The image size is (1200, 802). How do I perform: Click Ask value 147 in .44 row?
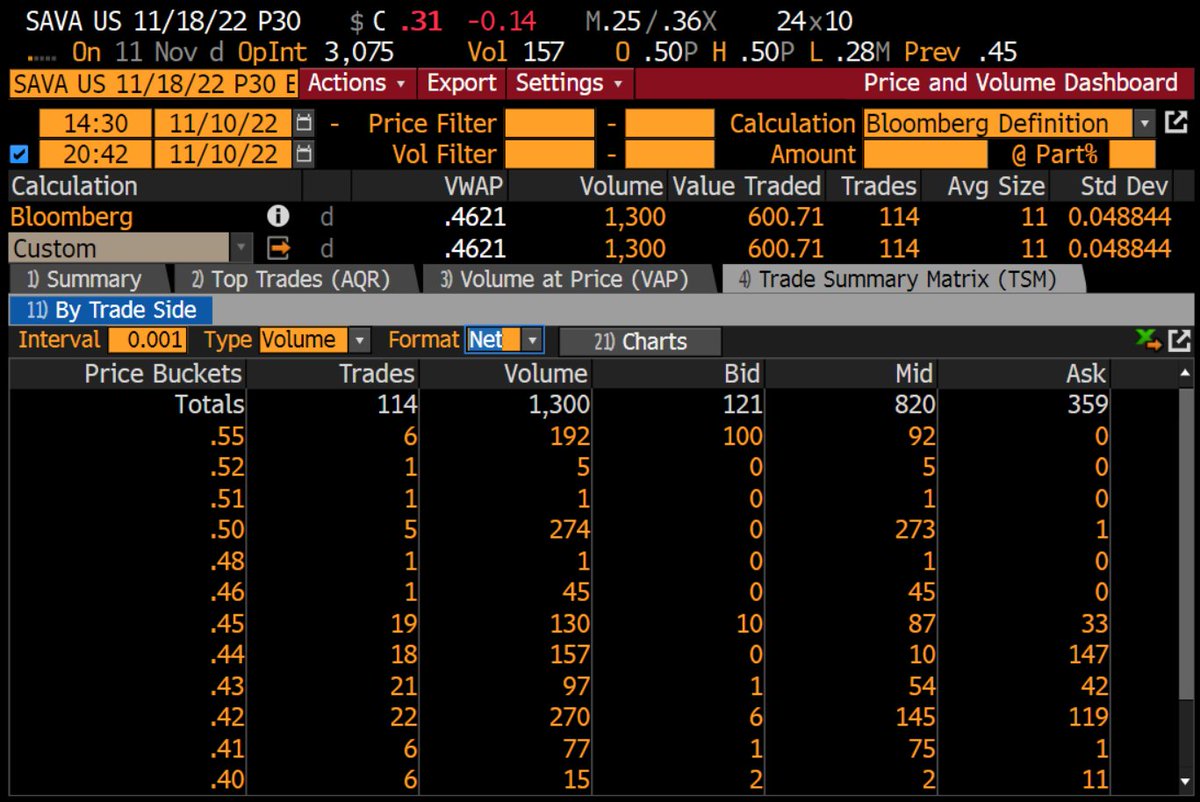point(1086,654)
